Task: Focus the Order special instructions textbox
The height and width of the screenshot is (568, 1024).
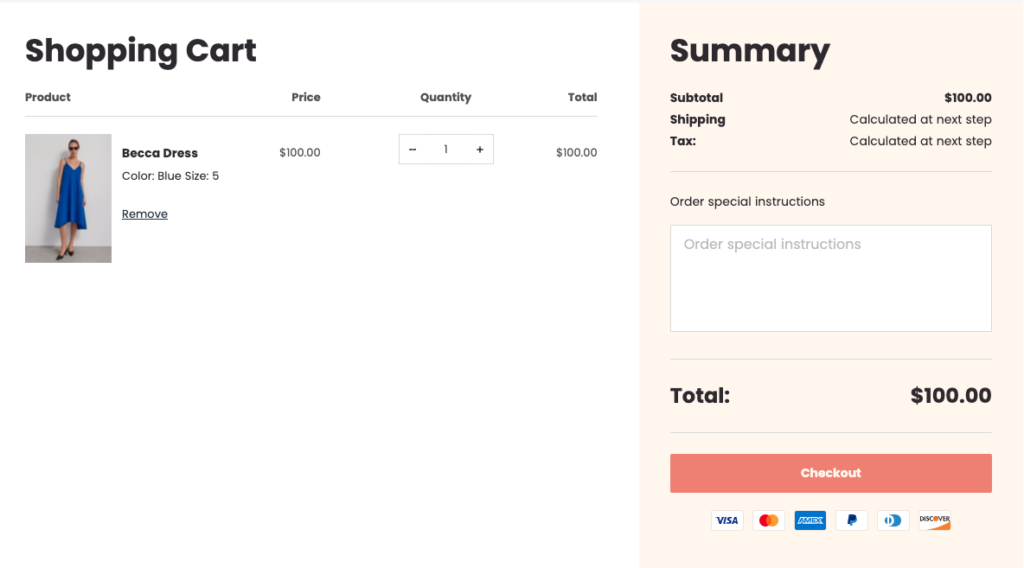Action: [830, 278]
